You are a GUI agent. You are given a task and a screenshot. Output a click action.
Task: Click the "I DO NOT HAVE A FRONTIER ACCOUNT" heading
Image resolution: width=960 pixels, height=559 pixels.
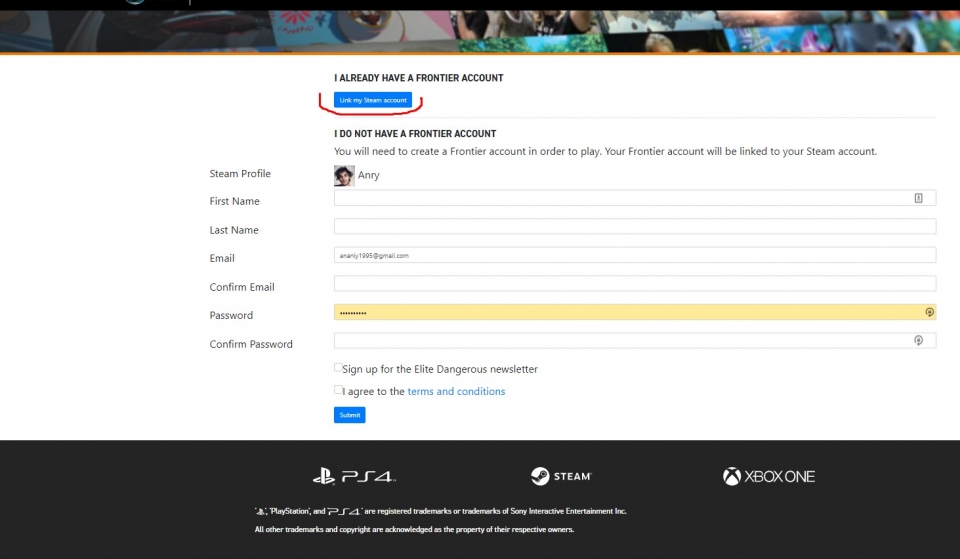[415, 133]
